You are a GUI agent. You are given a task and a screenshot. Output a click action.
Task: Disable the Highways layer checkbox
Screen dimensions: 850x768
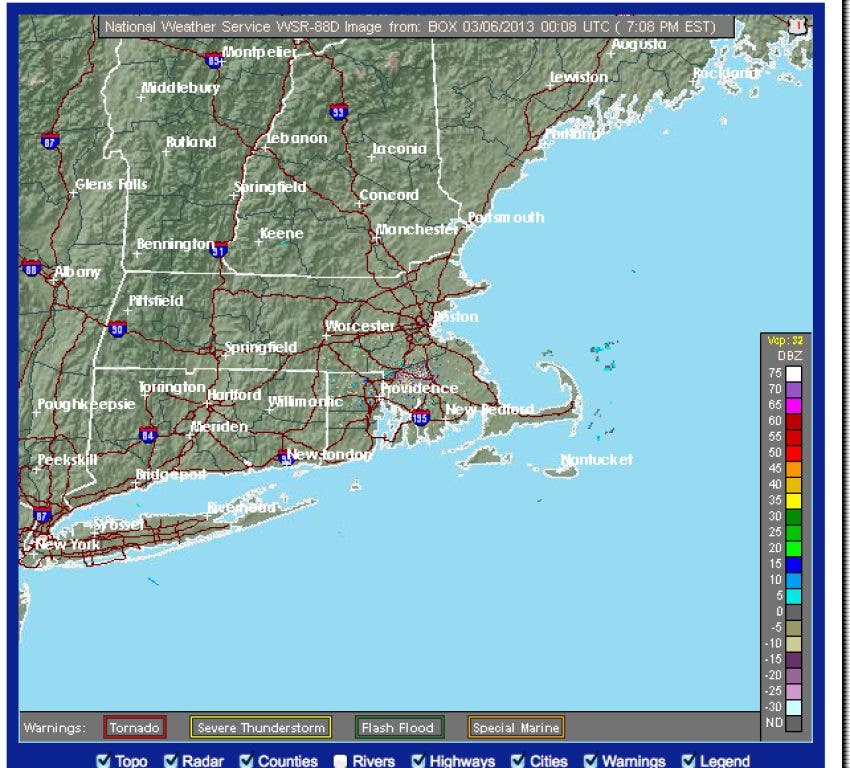[x=418, y=761]
